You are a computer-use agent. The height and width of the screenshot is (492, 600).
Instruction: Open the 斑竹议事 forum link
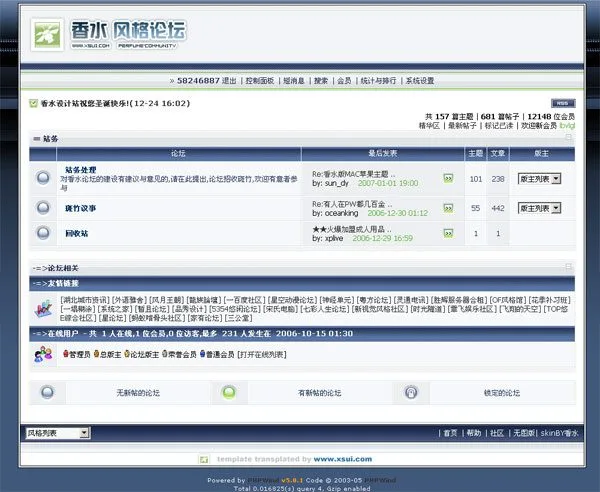[x=81, y=208]
